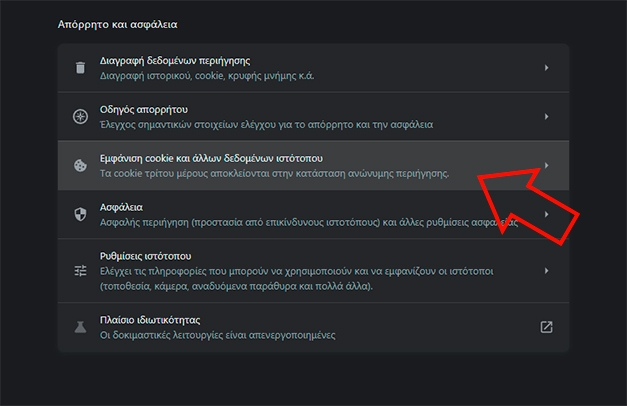Click the external link icon in the Πλαίσιο ιδιωτικότητας row
Viewport: 627px width, 406px height.
[x=546, y=327]
